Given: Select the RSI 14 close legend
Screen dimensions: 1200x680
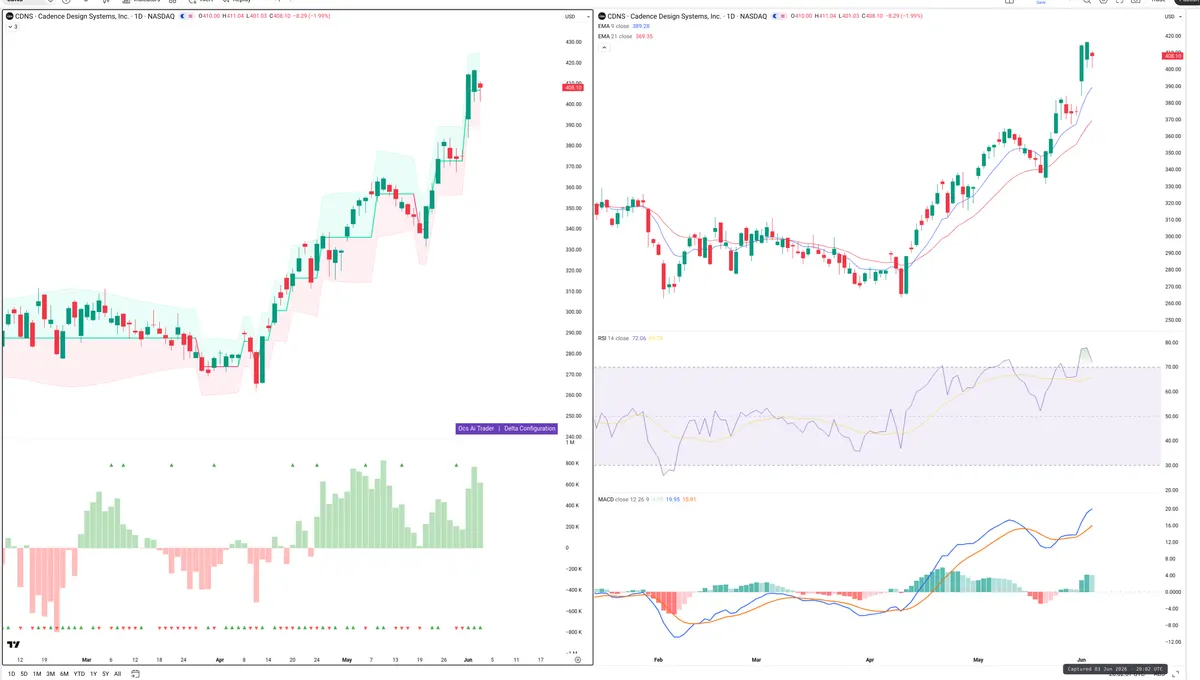Looking at the screenshot, I should pyautogui.click(x=612, y=339).
